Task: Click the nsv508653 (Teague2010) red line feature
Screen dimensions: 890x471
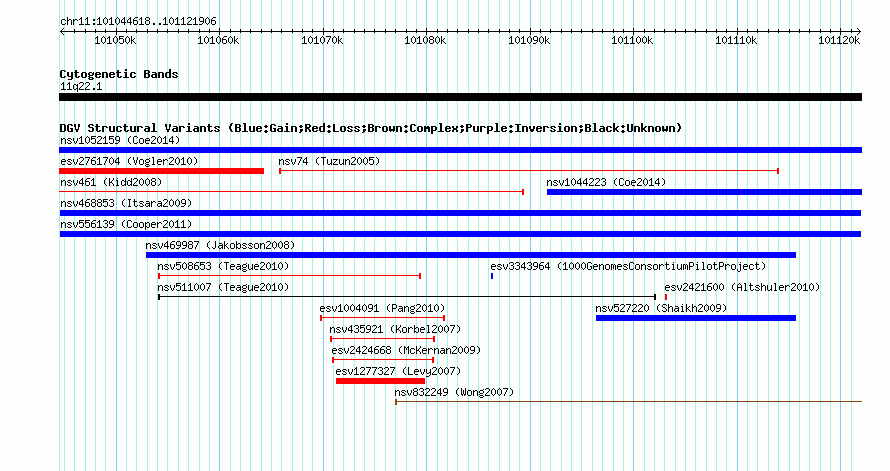Action: (x=289, y=276)
